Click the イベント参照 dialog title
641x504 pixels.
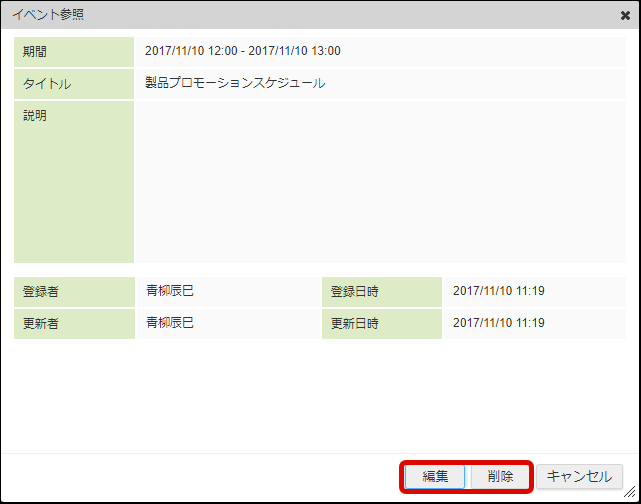point(48,15)
